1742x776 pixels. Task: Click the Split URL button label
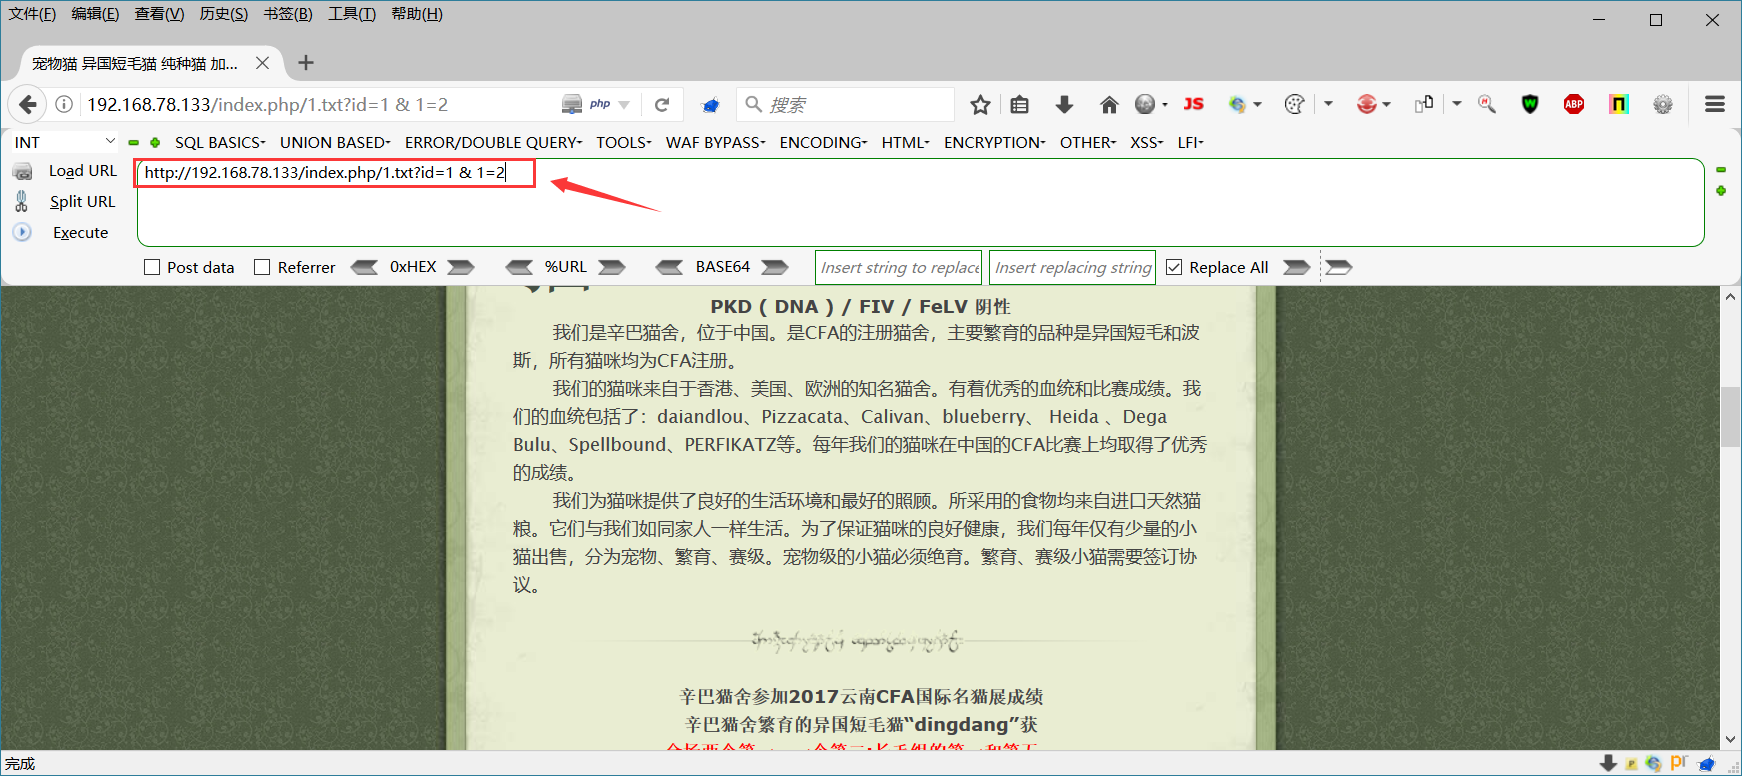coord(83,201)
